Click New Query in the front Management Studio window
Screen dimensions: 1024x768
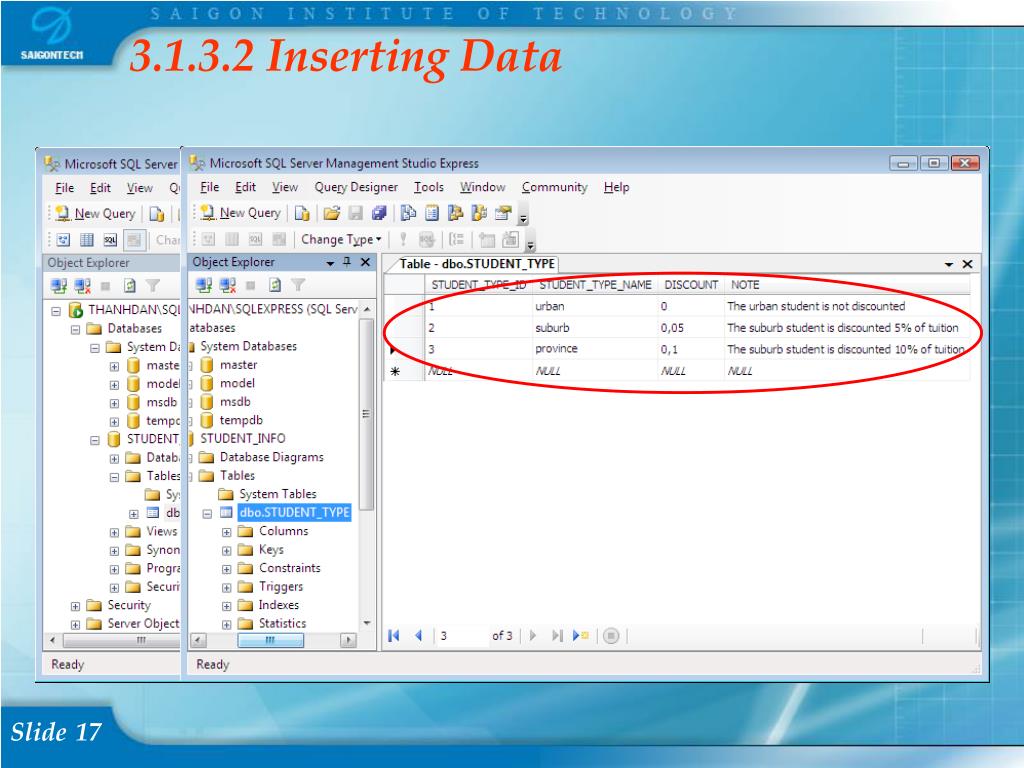[x=241, y=212]
